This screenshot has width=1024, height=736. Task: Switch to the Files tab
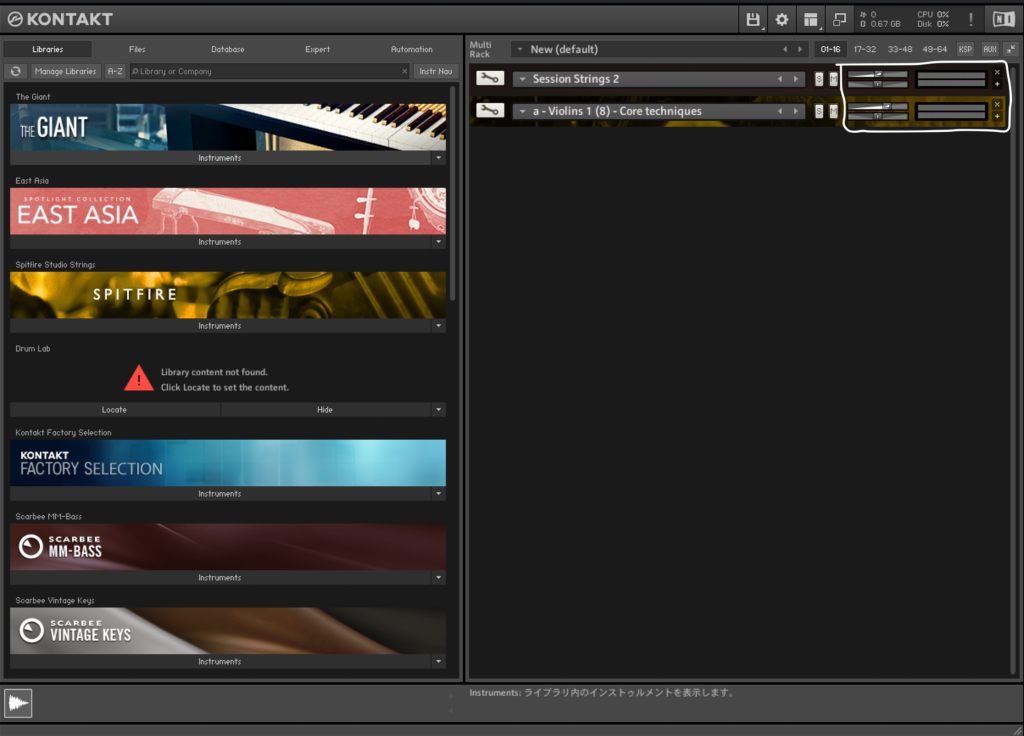coord(137,49)
